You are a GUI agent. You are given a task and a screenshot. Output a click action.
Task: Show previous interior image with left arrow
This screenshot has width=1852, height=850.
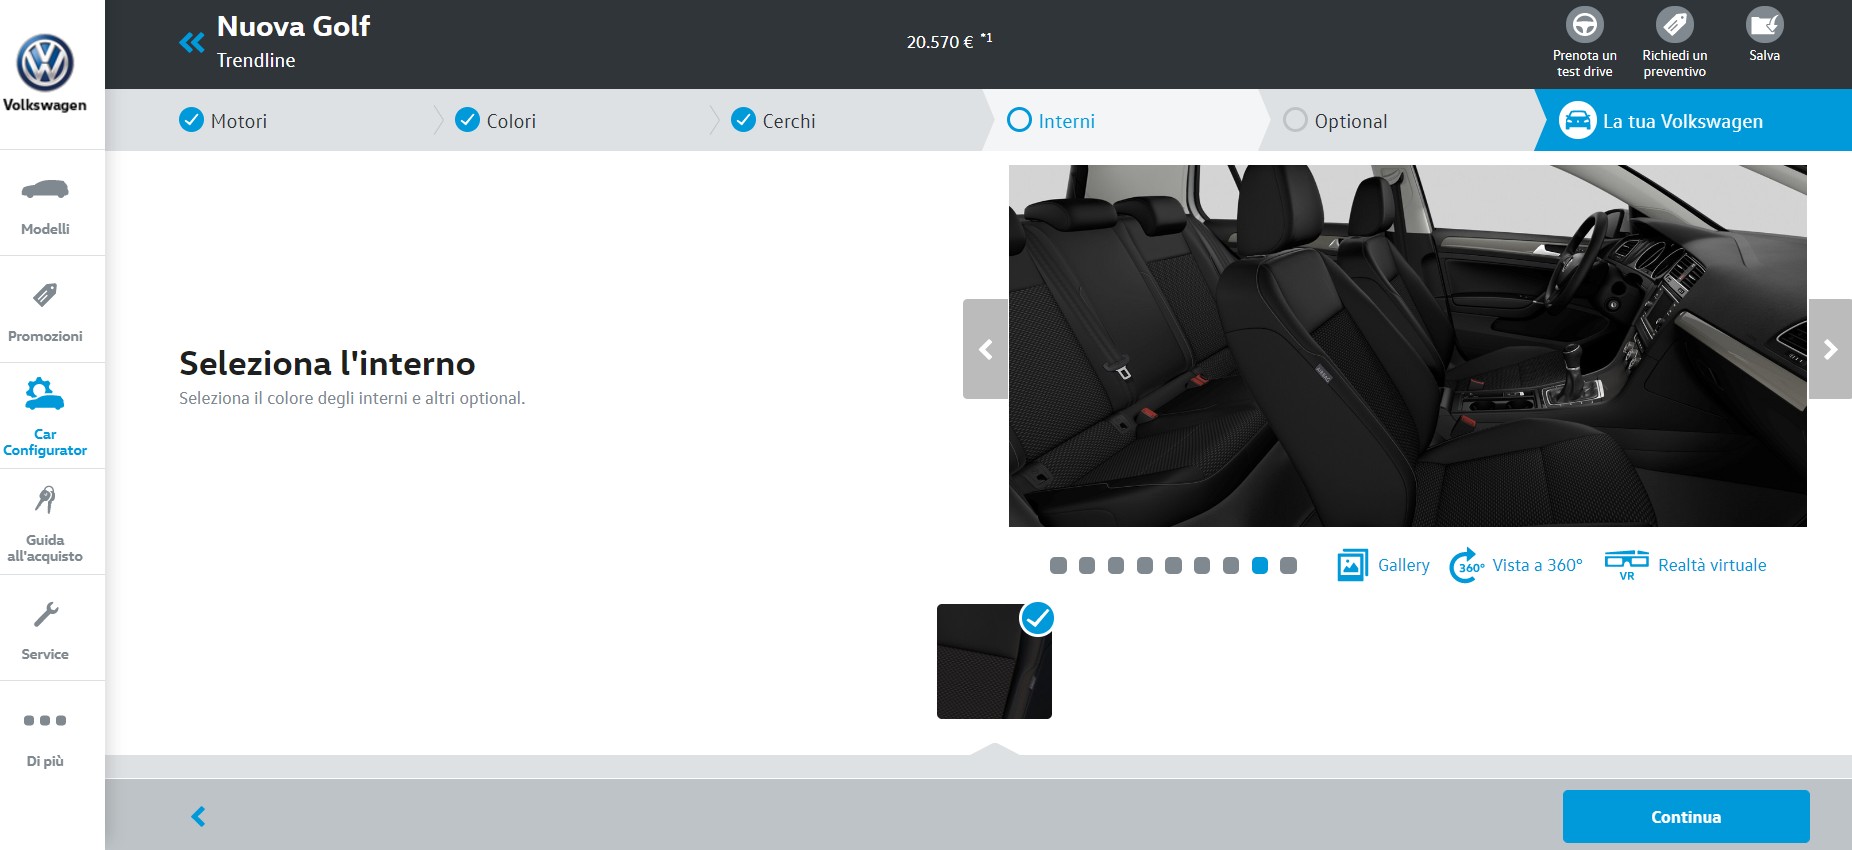coord(985,349)
